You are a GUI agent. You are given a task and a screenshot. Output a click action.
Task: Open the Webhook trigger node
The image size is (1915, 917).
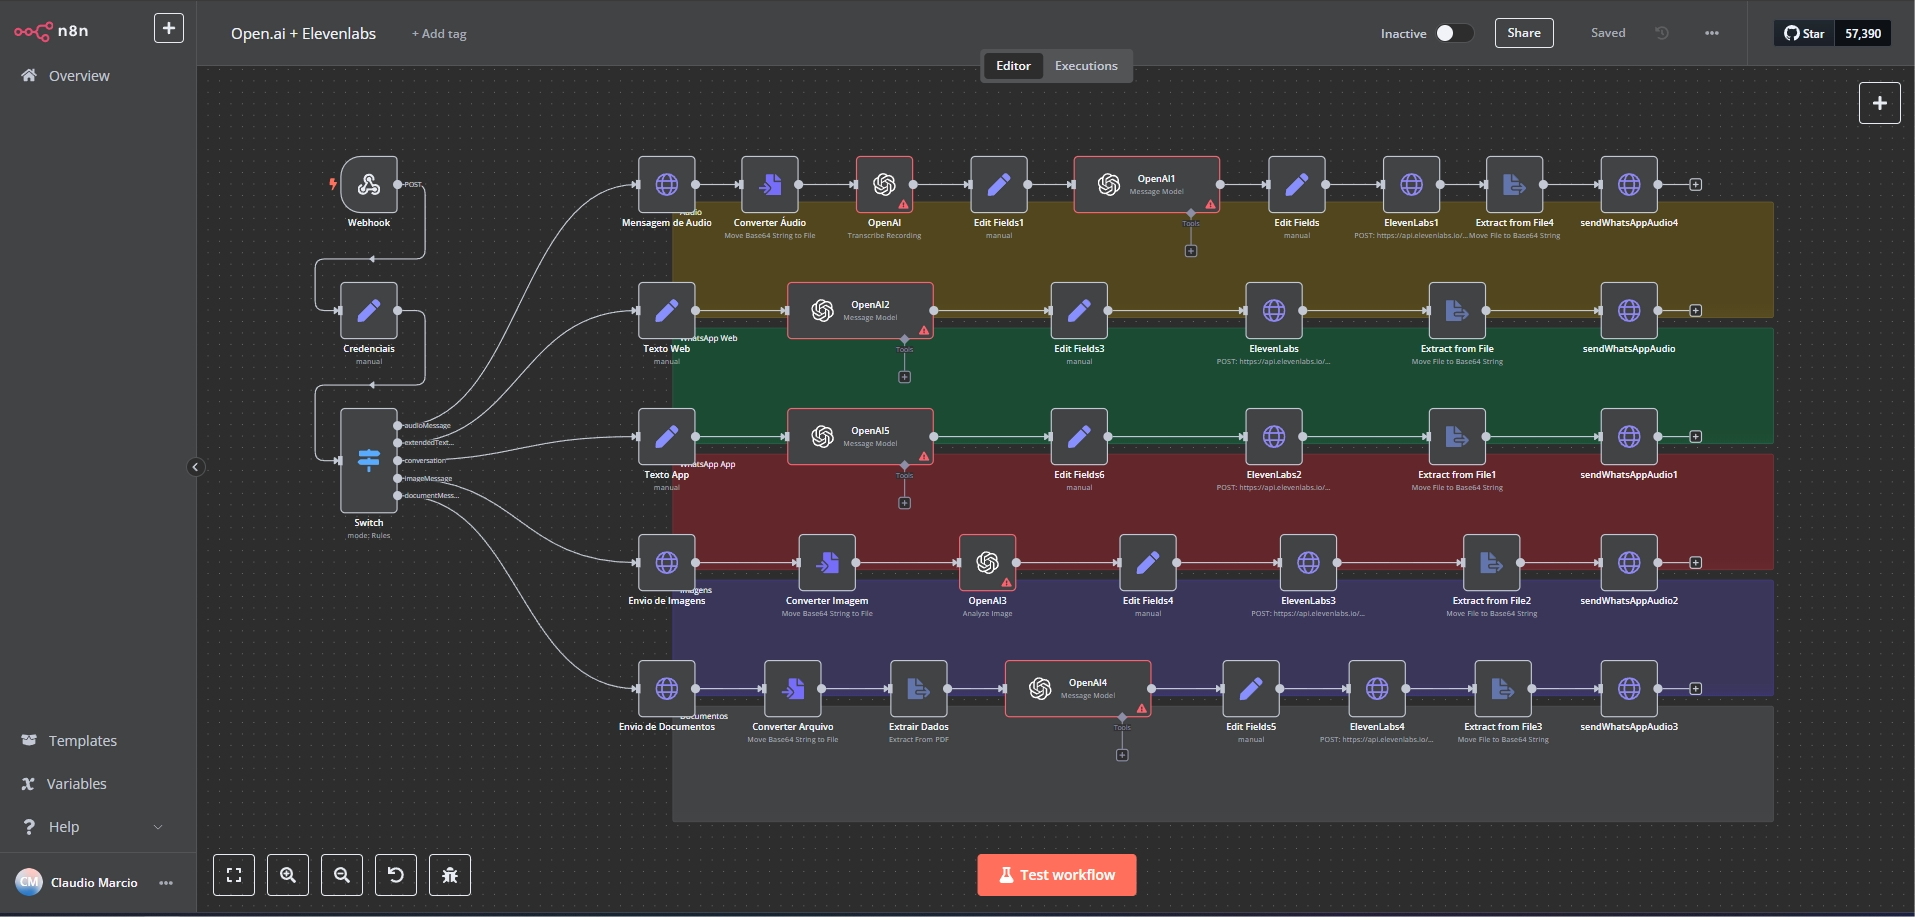coord(369,184)
